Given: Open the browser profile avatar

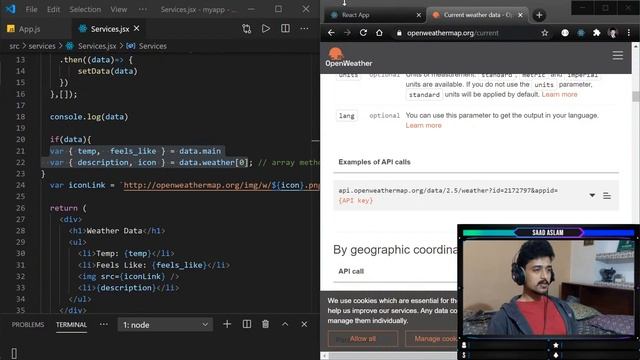Looking at the screenshot, I should [613, 33].
